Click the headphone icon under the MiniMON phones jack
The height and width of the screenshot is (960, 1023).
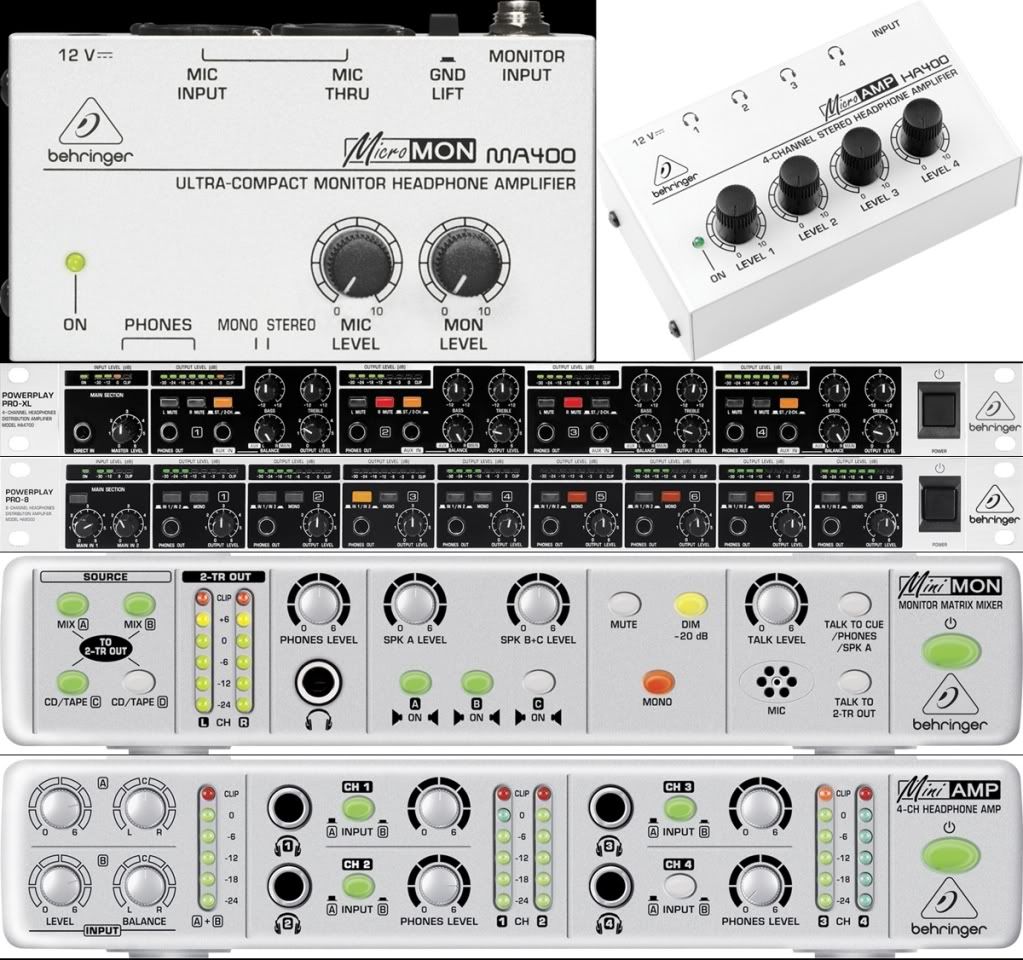point(318,719)
